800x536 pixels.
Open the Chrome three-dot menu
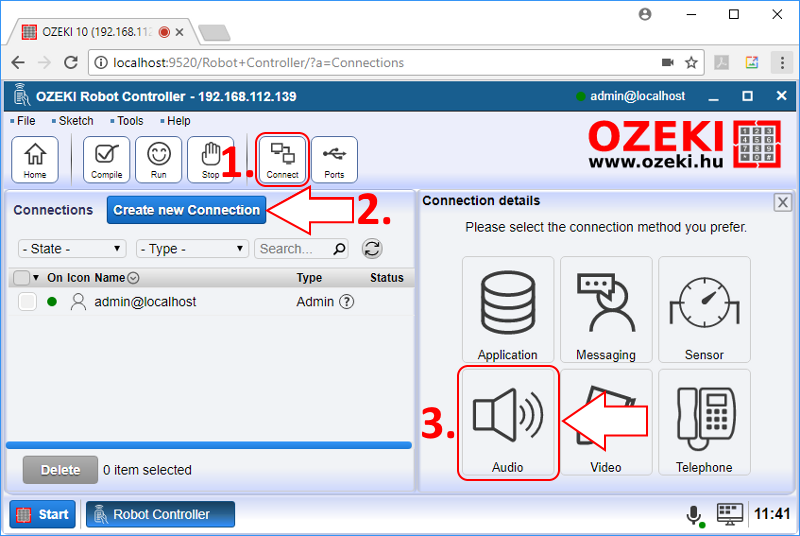(782, 63)
